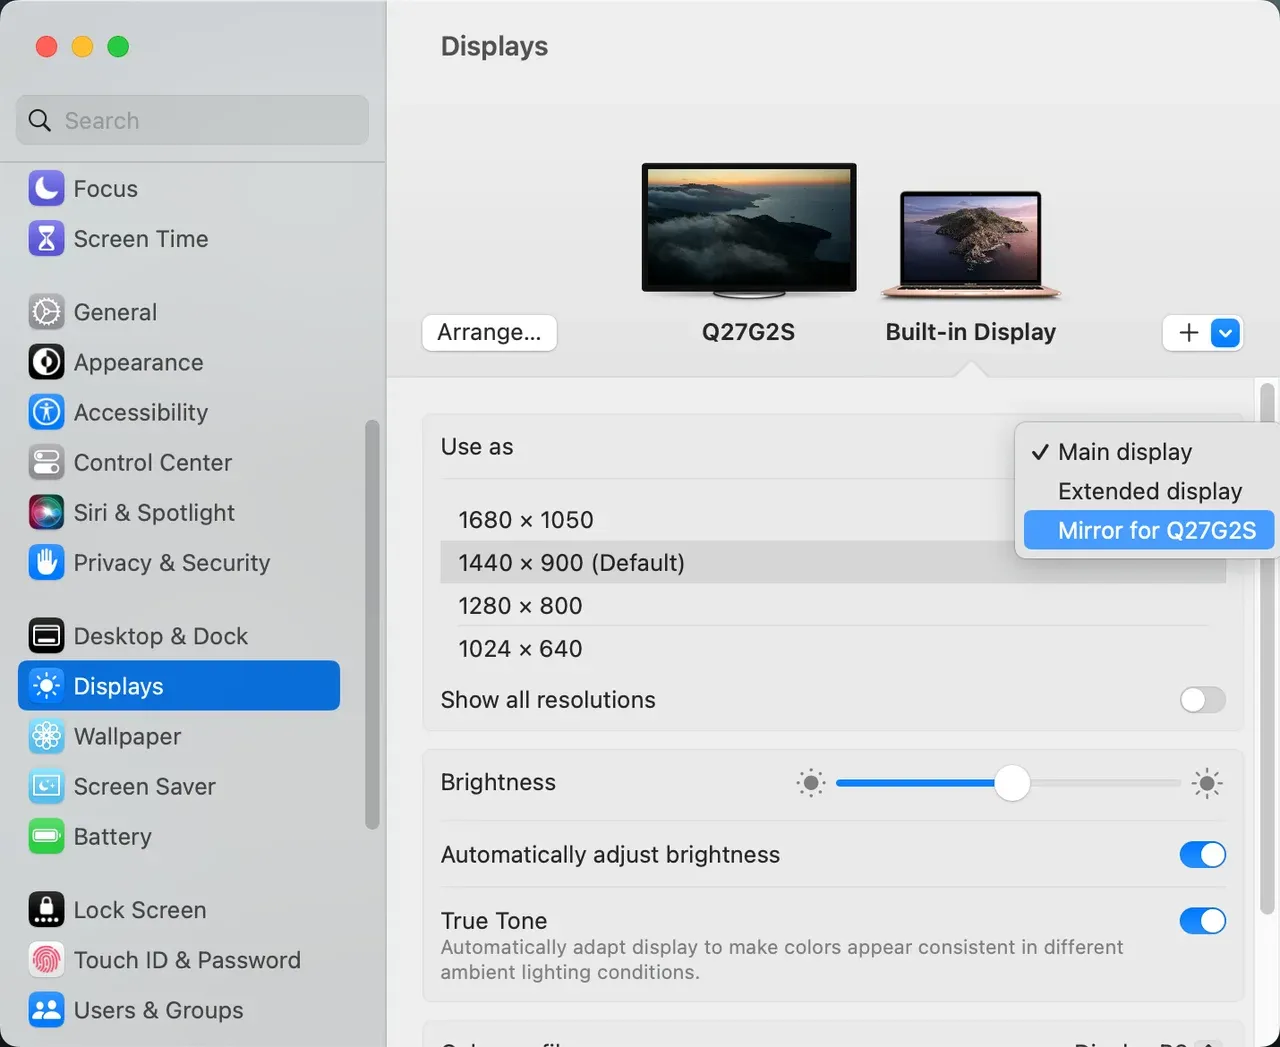Click the green full screen button
Image resolution: width=1280 pixels, height=1047 pixels.
(x=118, y=46)
